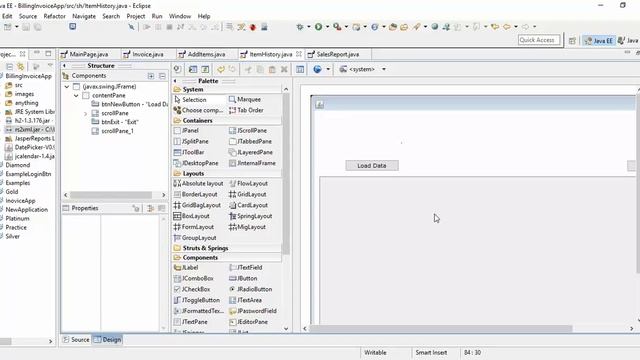
Task: Select BorderLayout in the palette
Action: click(x=196, y=194)
